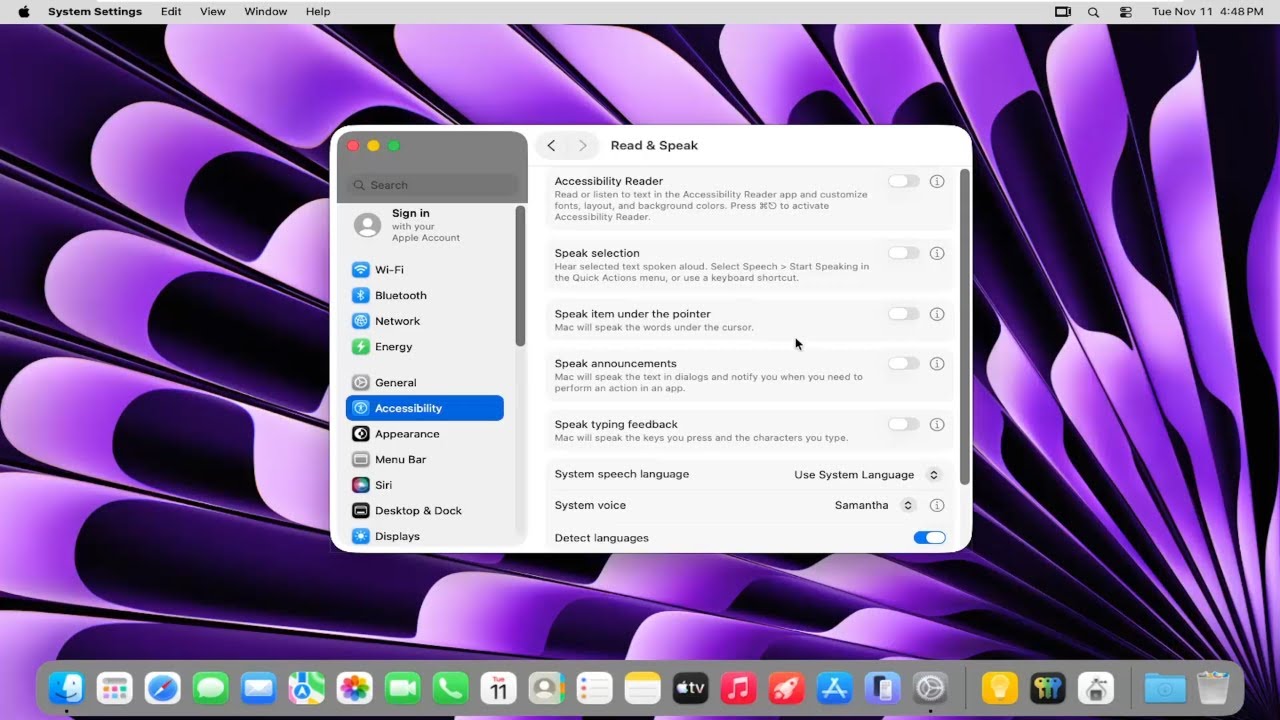Viewport: 1280px width, 720px height.
Task: Enable Speak typing feedback
Action: pos(904,425)
